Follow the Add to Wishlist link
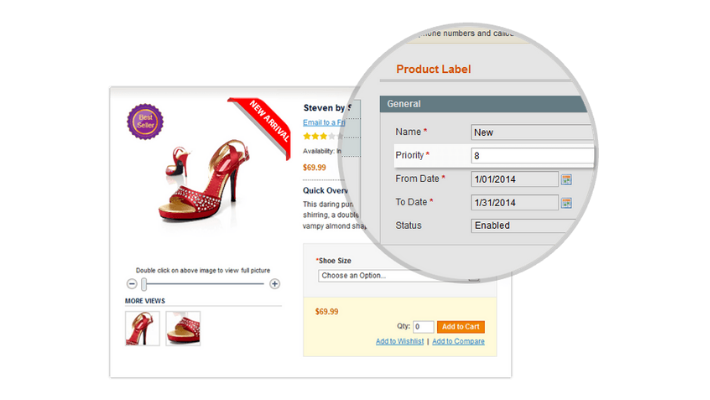 click(400, 342)
